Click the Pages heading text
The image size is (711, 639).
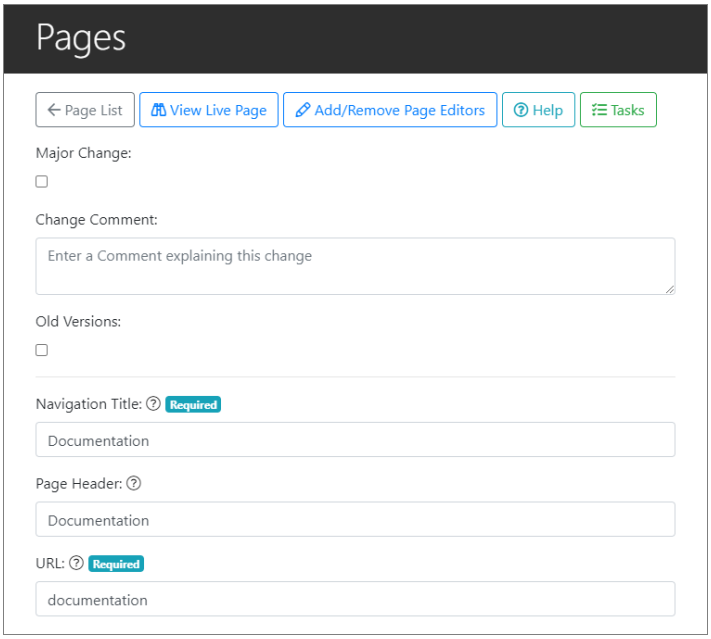(81, 38)
